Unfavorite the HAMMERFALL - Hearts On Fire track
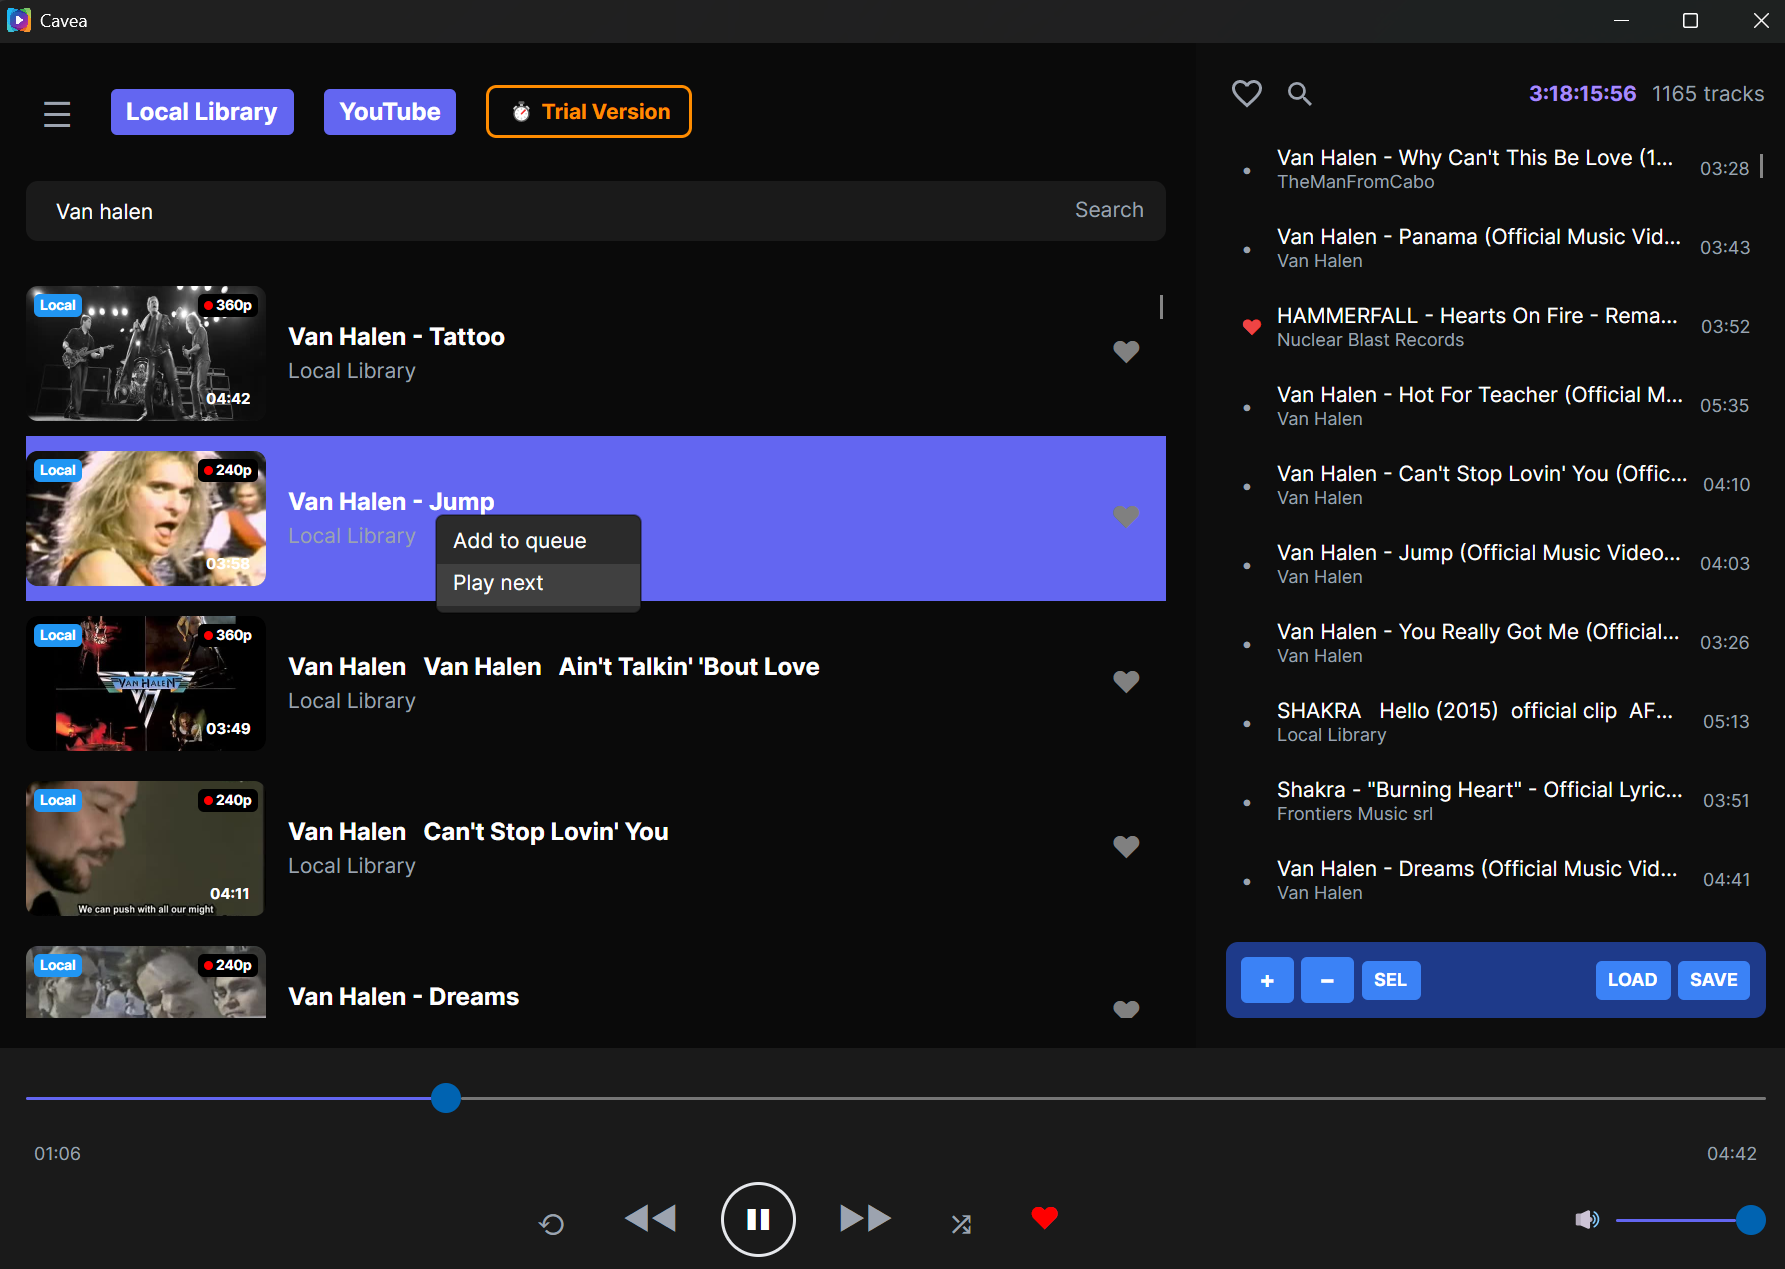 click(1252, 326)
